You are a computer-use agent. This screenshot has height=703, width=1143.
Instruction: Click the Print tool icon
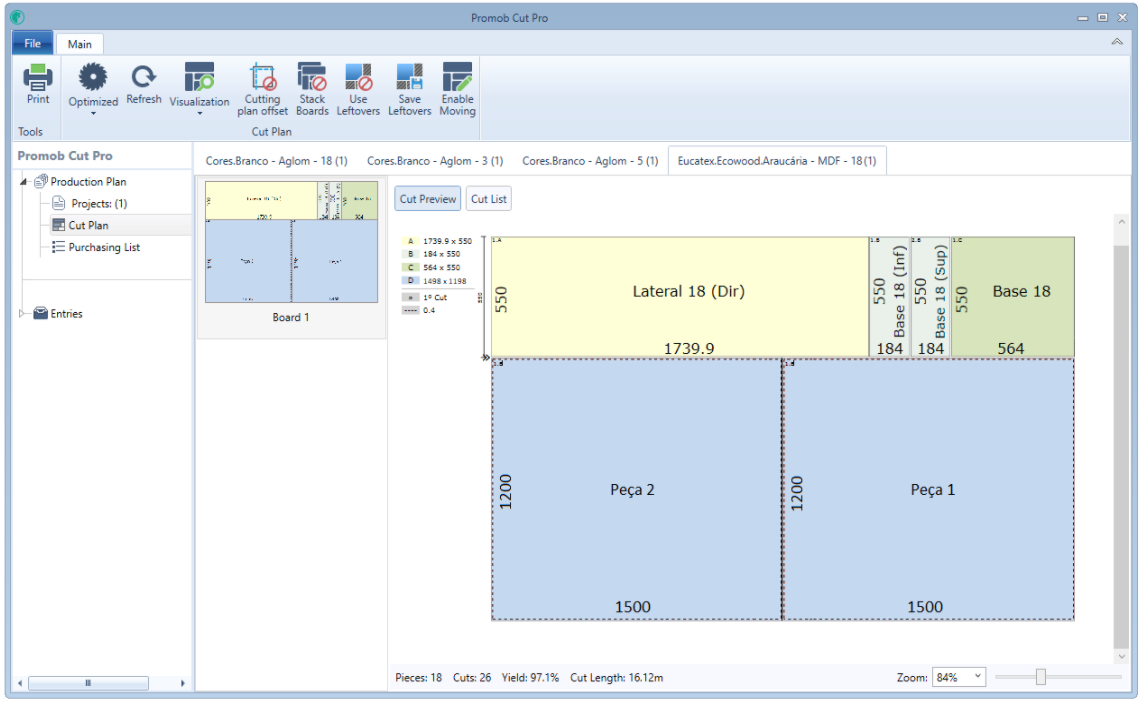tap(38, 77)
